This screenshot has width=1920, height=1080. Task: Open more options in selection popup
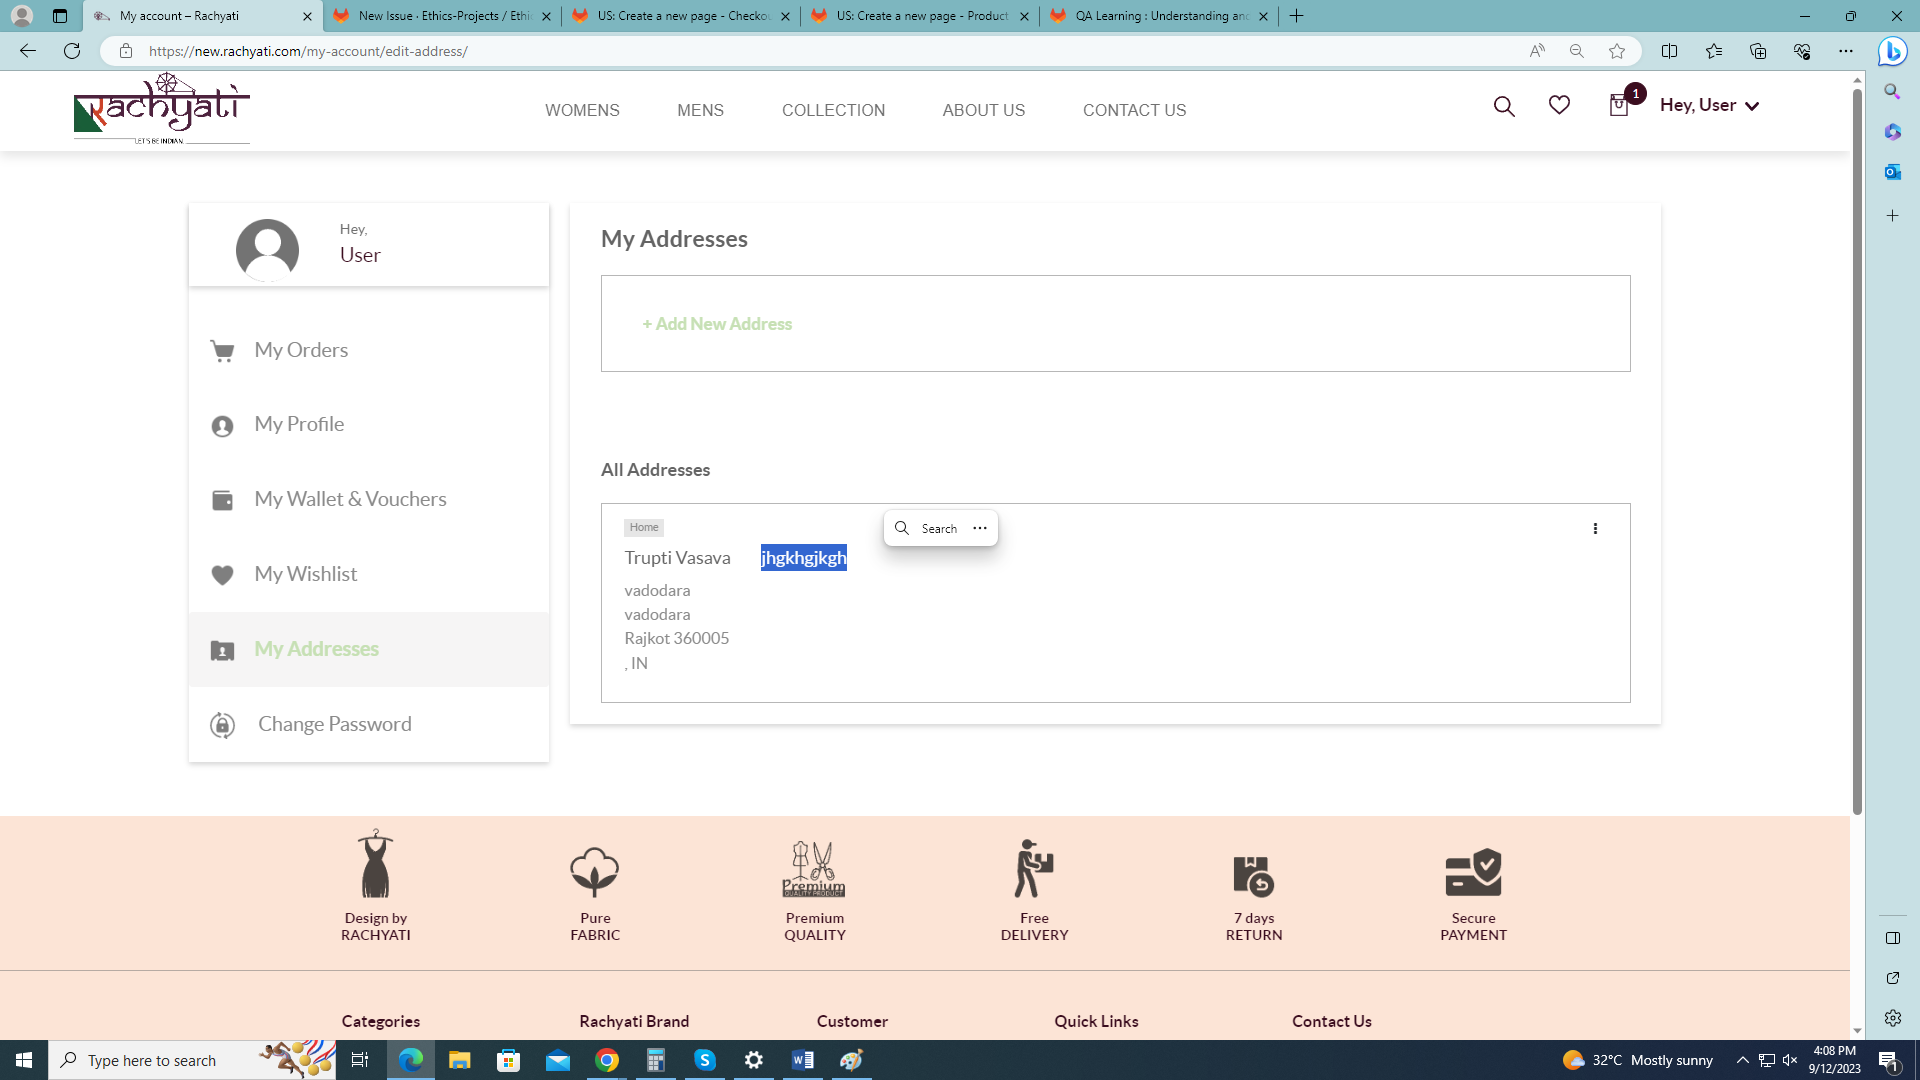(980, 528)
